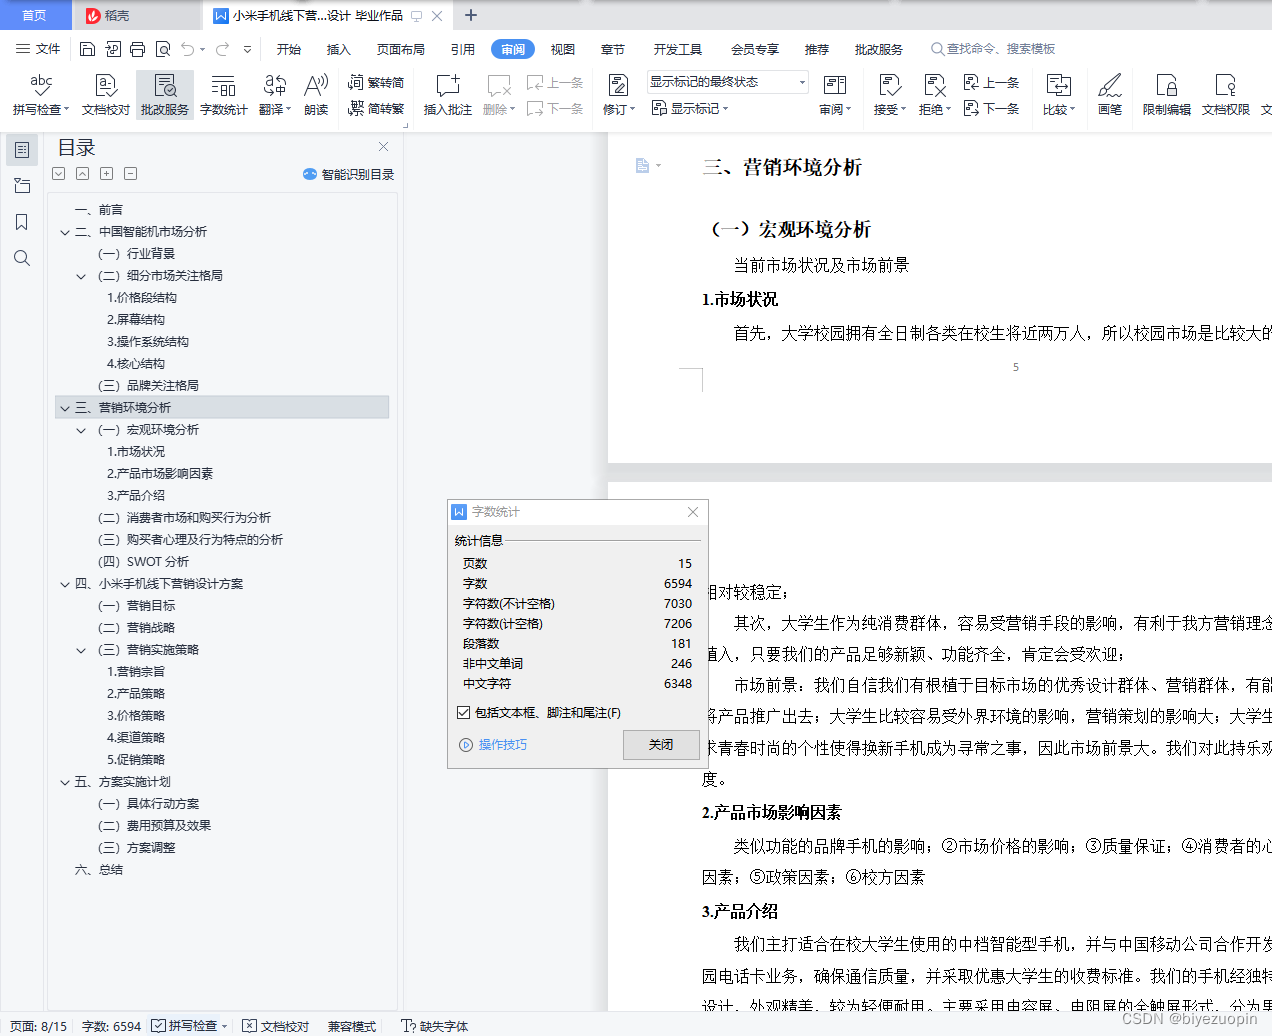Collapse (三) 营销实施策略 node
Image resolution: width=1272 pixels, height=1036 pixels.
(x=82, y=650)
